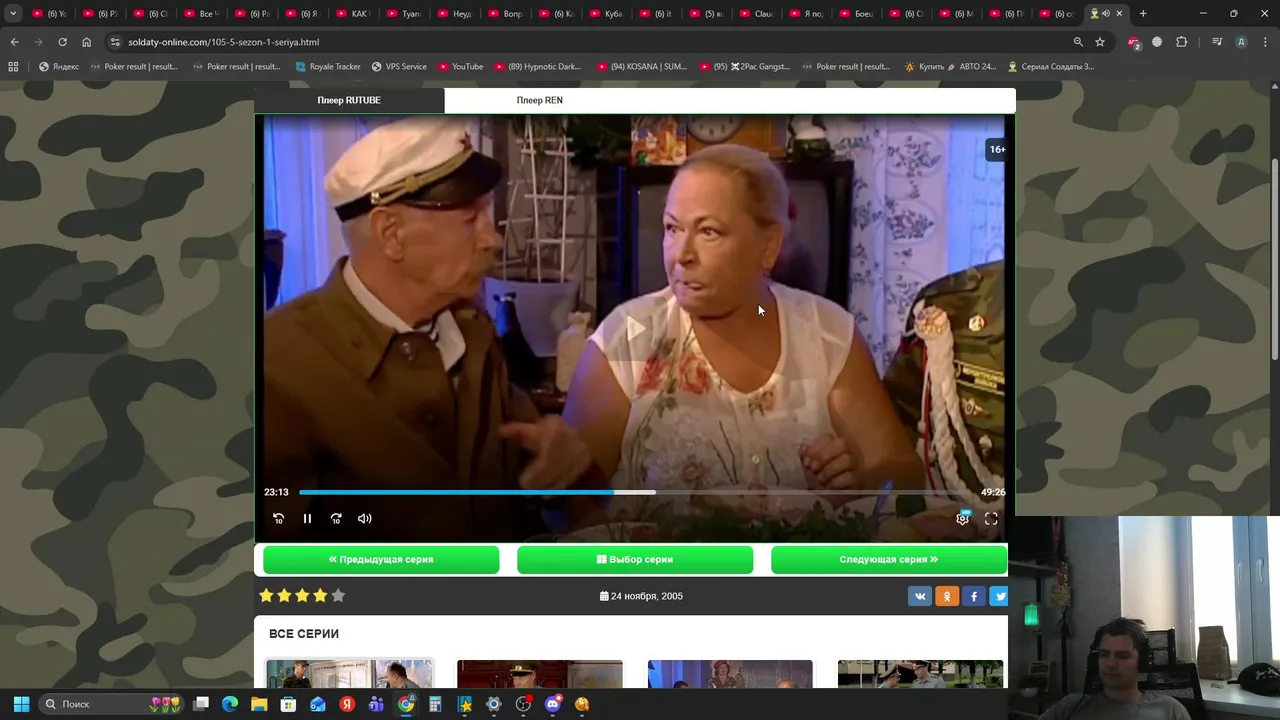Open the Сериал Солдаты 3 bookmark
The image size is (1280, 720).
pos(1051,67)
